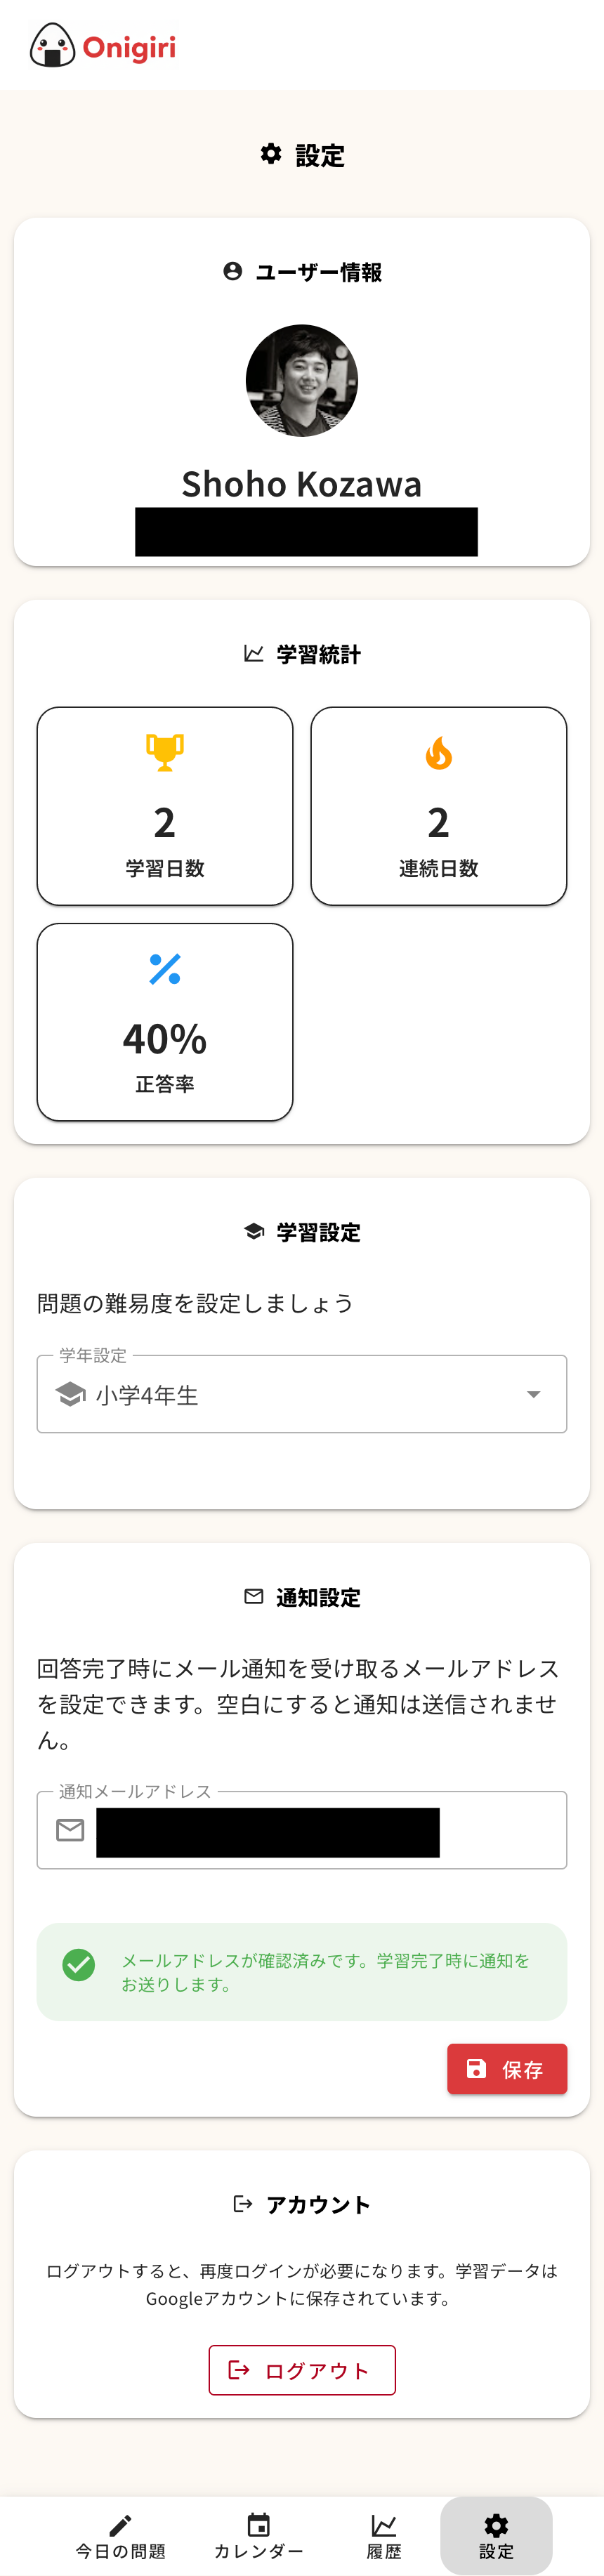The height and width of the screenshot is (2576, 604).
Task: Click the trophy icon in 学習日数 card
Action: pos(165,752)
